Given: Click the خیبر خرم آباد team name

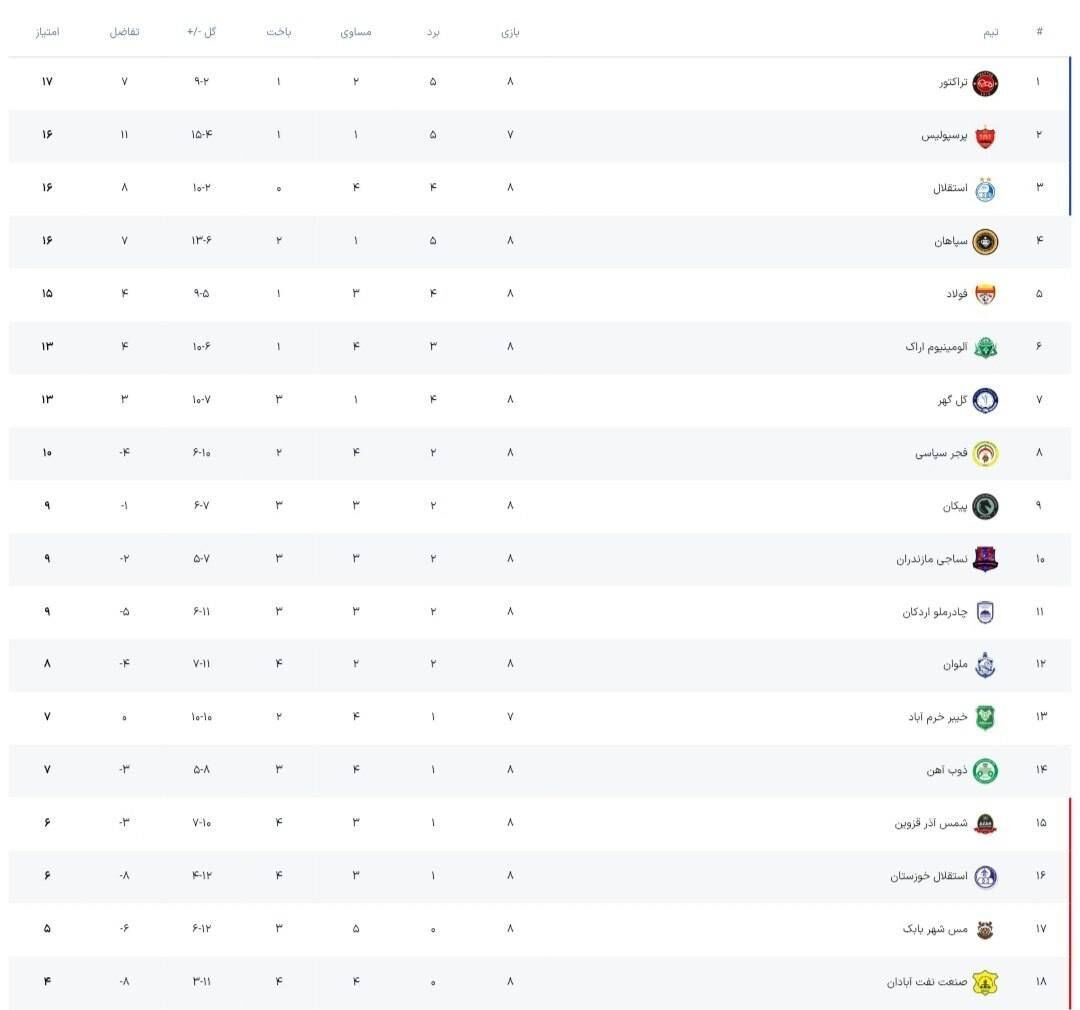Looking at the screenshot, I should click(937, 717).
